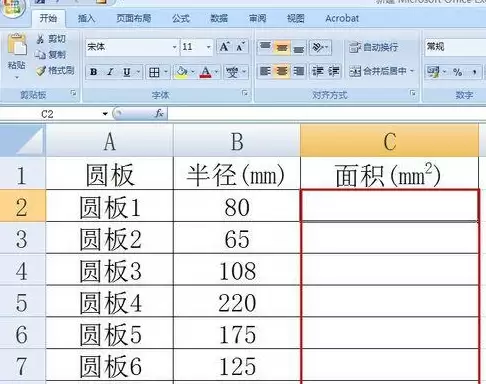
Task: Click the Paste icon
Action: point(17,44)
